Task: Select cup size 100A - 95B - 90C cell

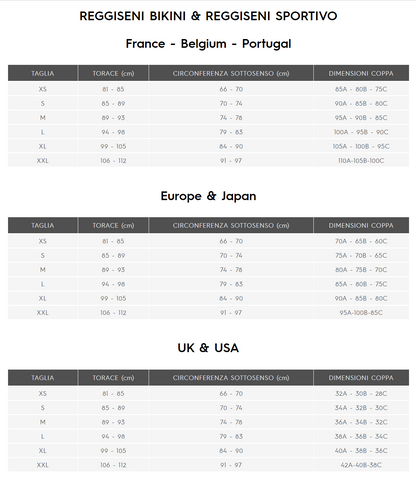Action: pyautogui.click(x=361, y=132)
